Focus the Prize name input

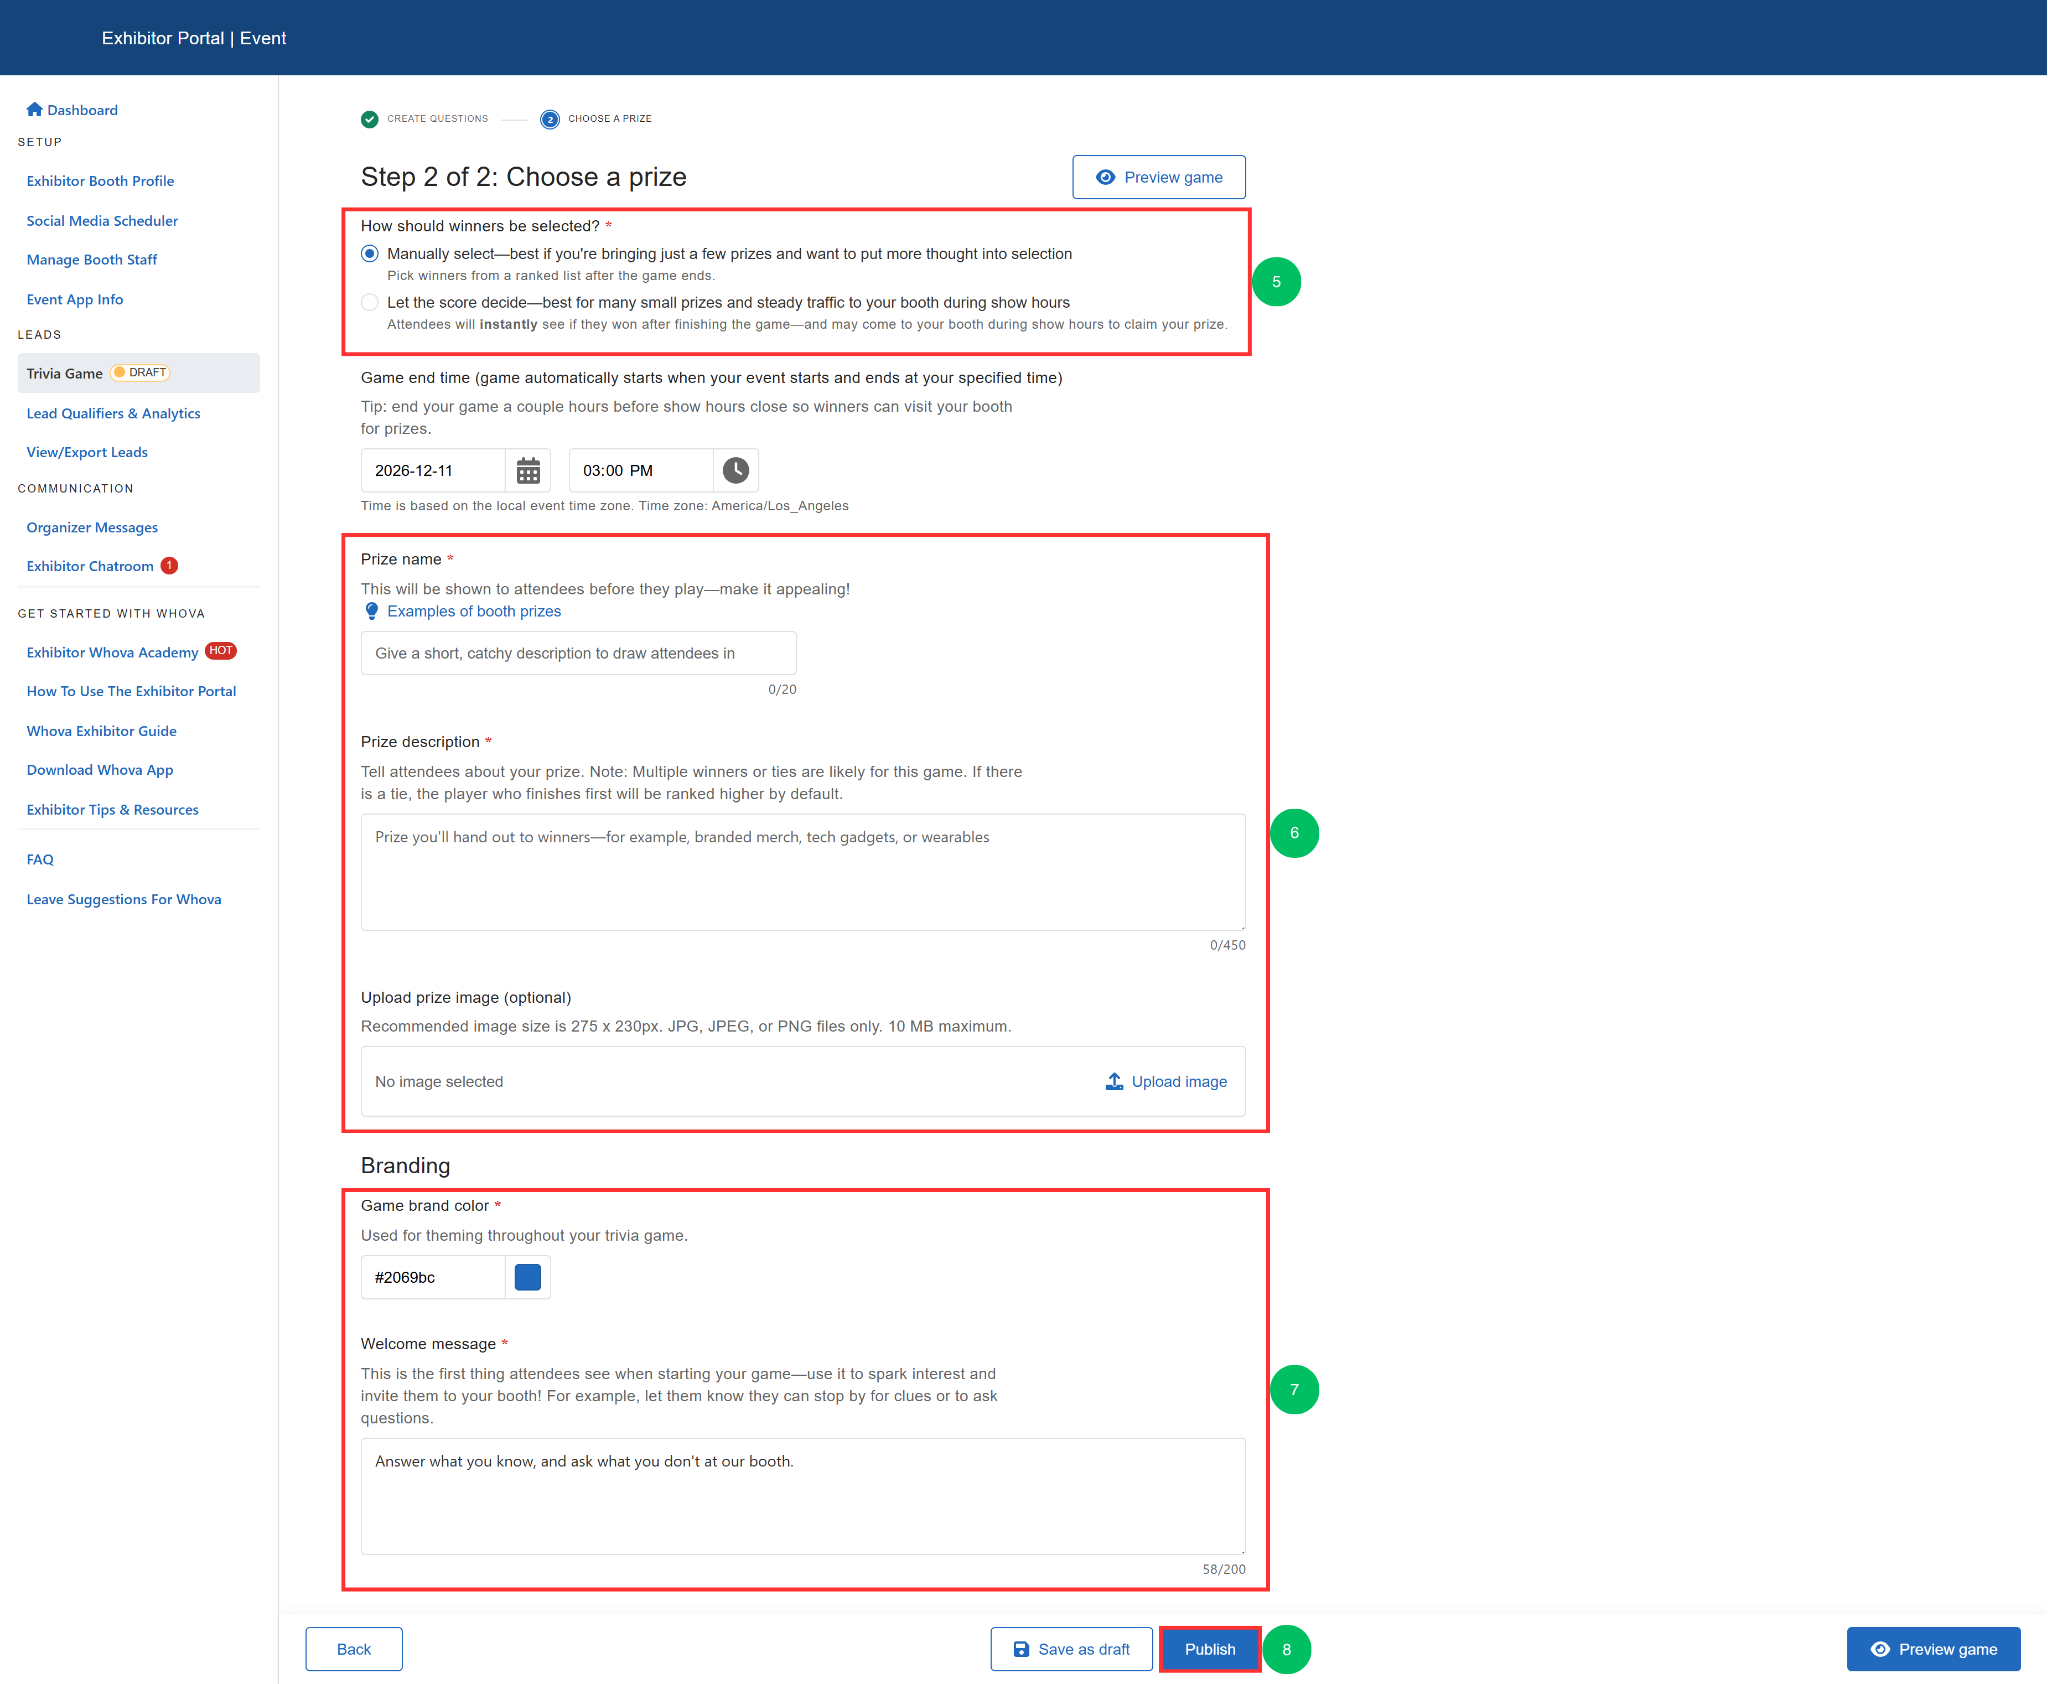pyautogui.click(x=579, y=653)
